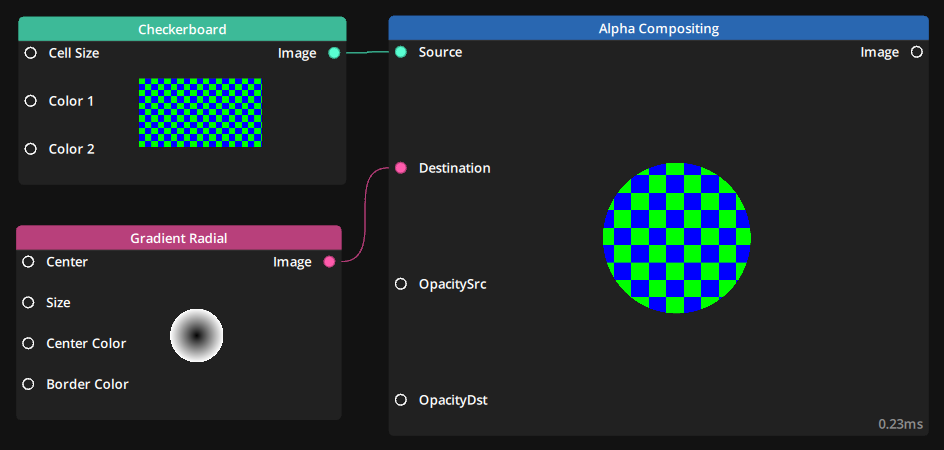Click the Size input socket
The height and width of the screenshot is (450, 944).
pos(28,302)
